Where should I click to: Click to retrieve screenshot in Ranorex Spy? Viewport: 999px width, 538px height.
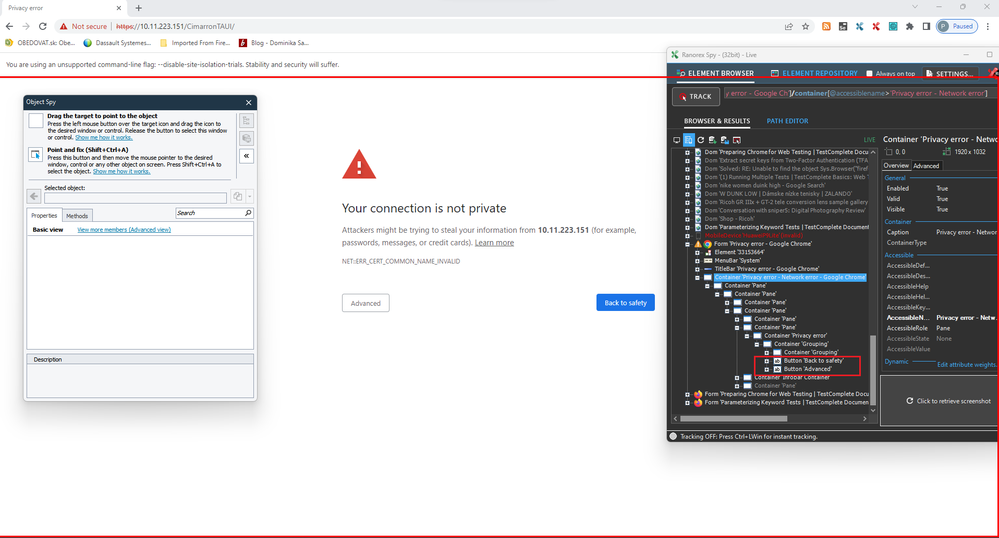(948, 401)
